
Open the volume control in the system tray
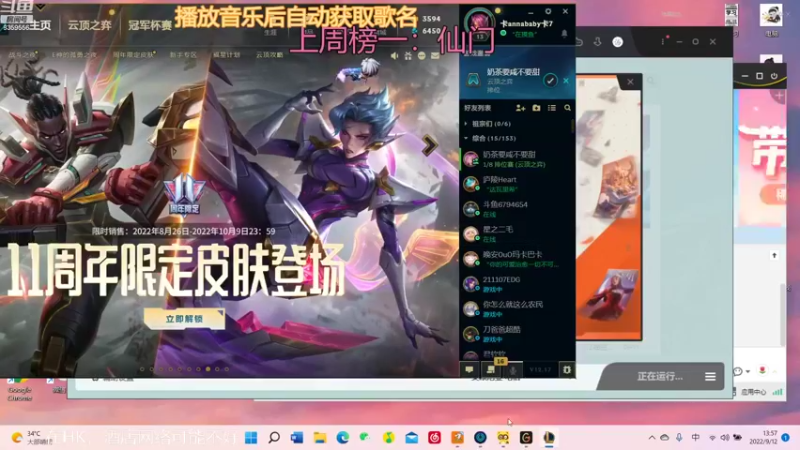point(724,438)
